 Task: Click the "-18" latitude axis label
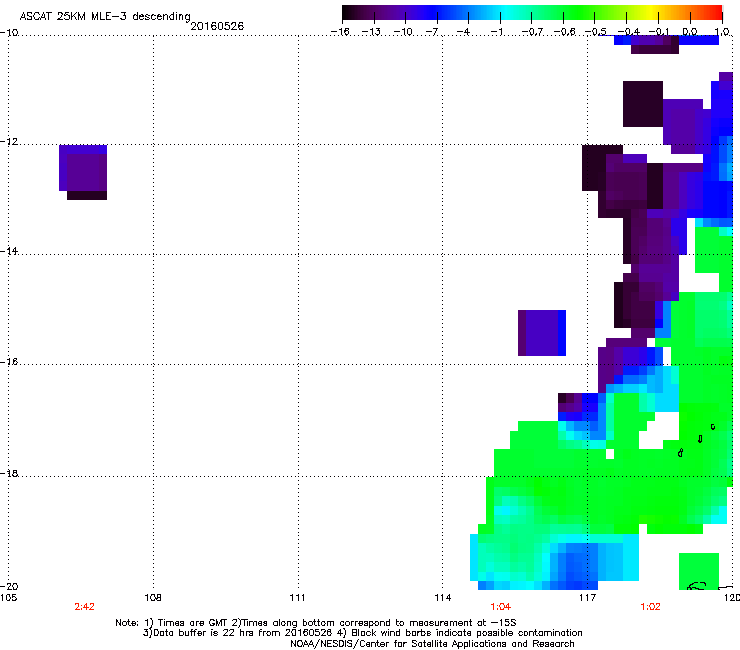pos(9,473)
